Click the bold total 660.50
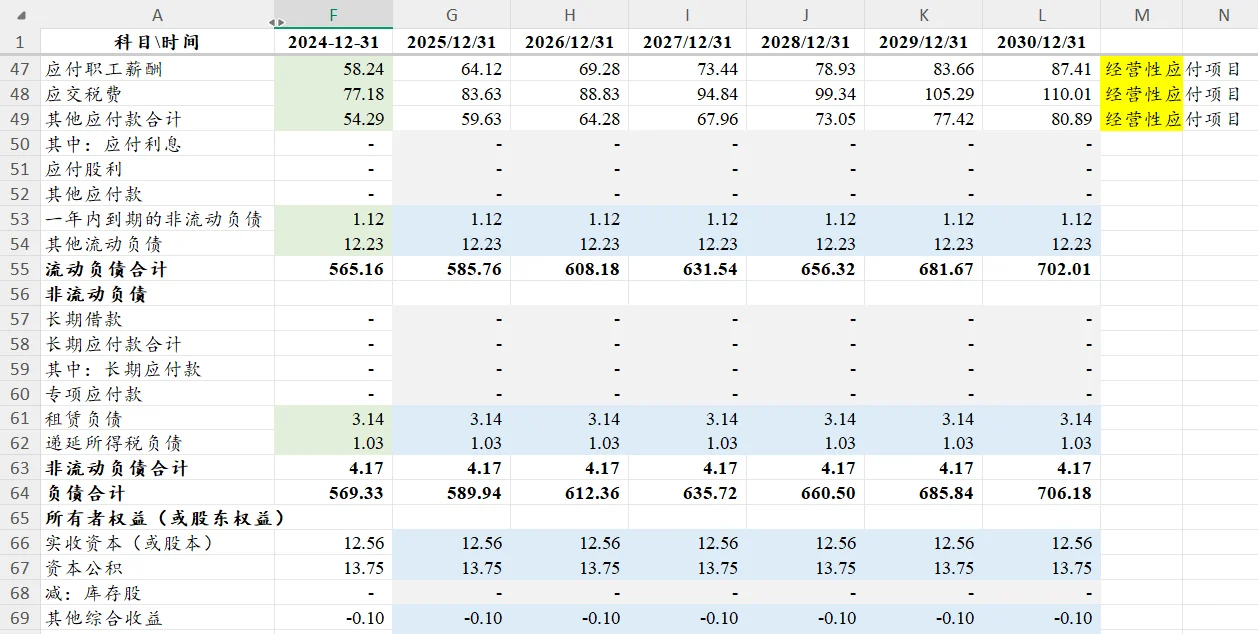This screenshot has width=1258, height=634. (x=805, y=493)
